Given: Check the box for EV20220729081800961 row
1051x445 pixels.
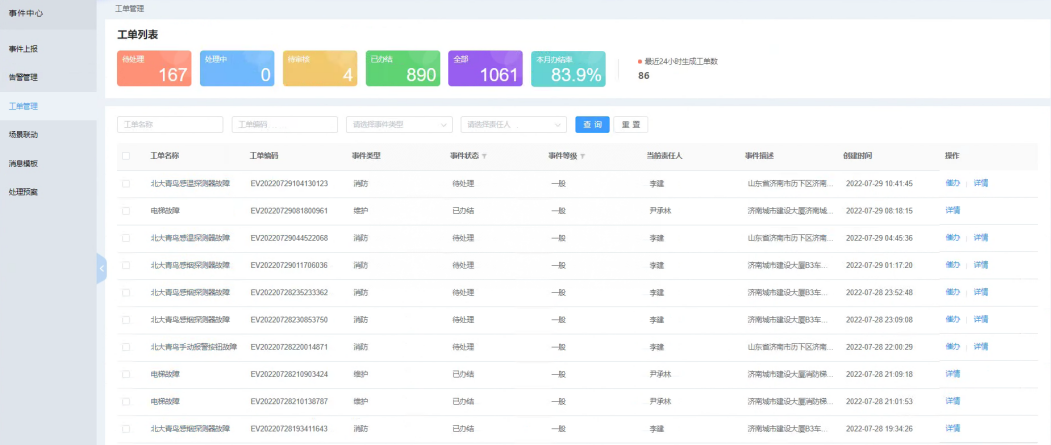Looking at the screenshot, I should pyautogui.click(x=126, y=211).
